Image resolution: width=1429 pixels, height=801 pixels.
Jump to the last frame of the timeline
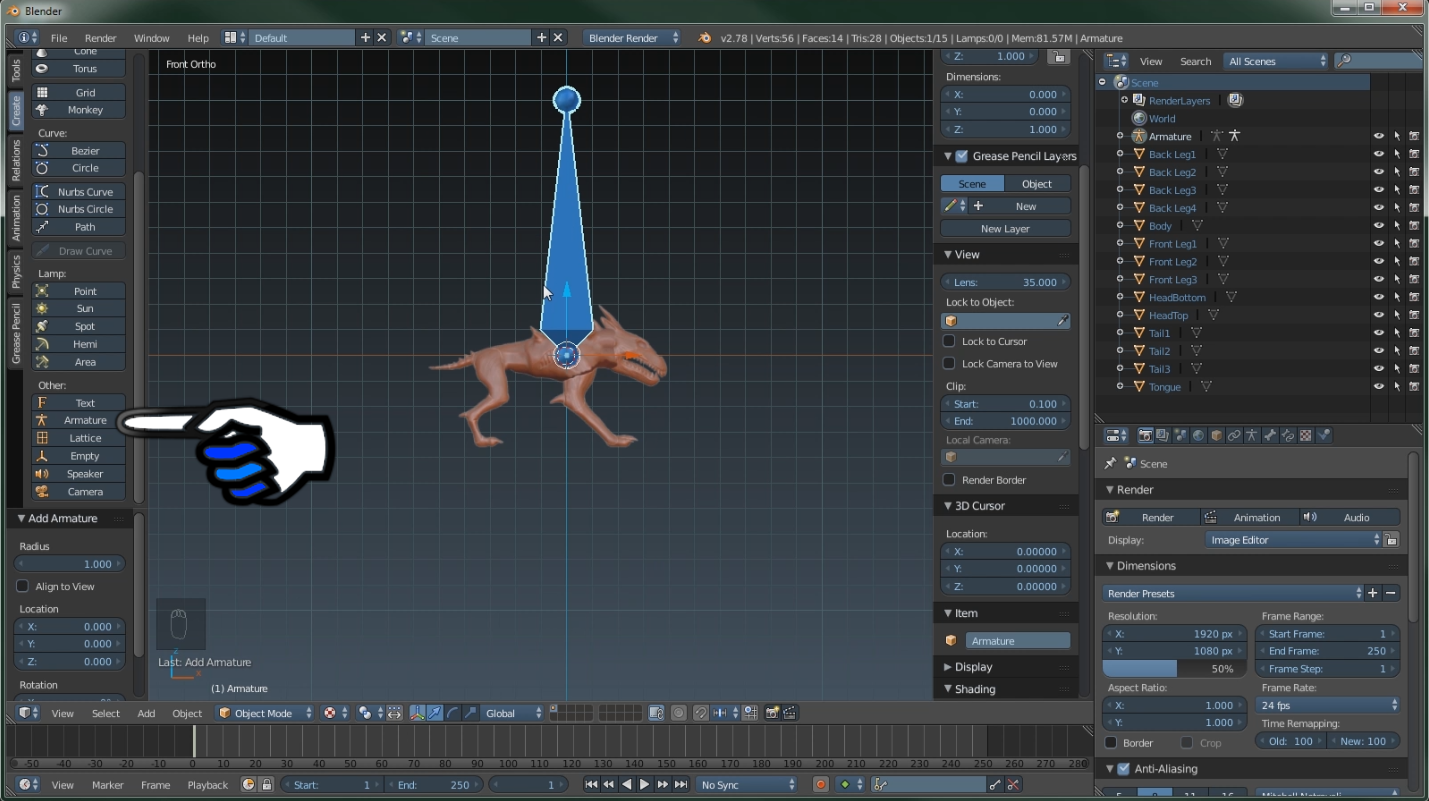point(680,785)
